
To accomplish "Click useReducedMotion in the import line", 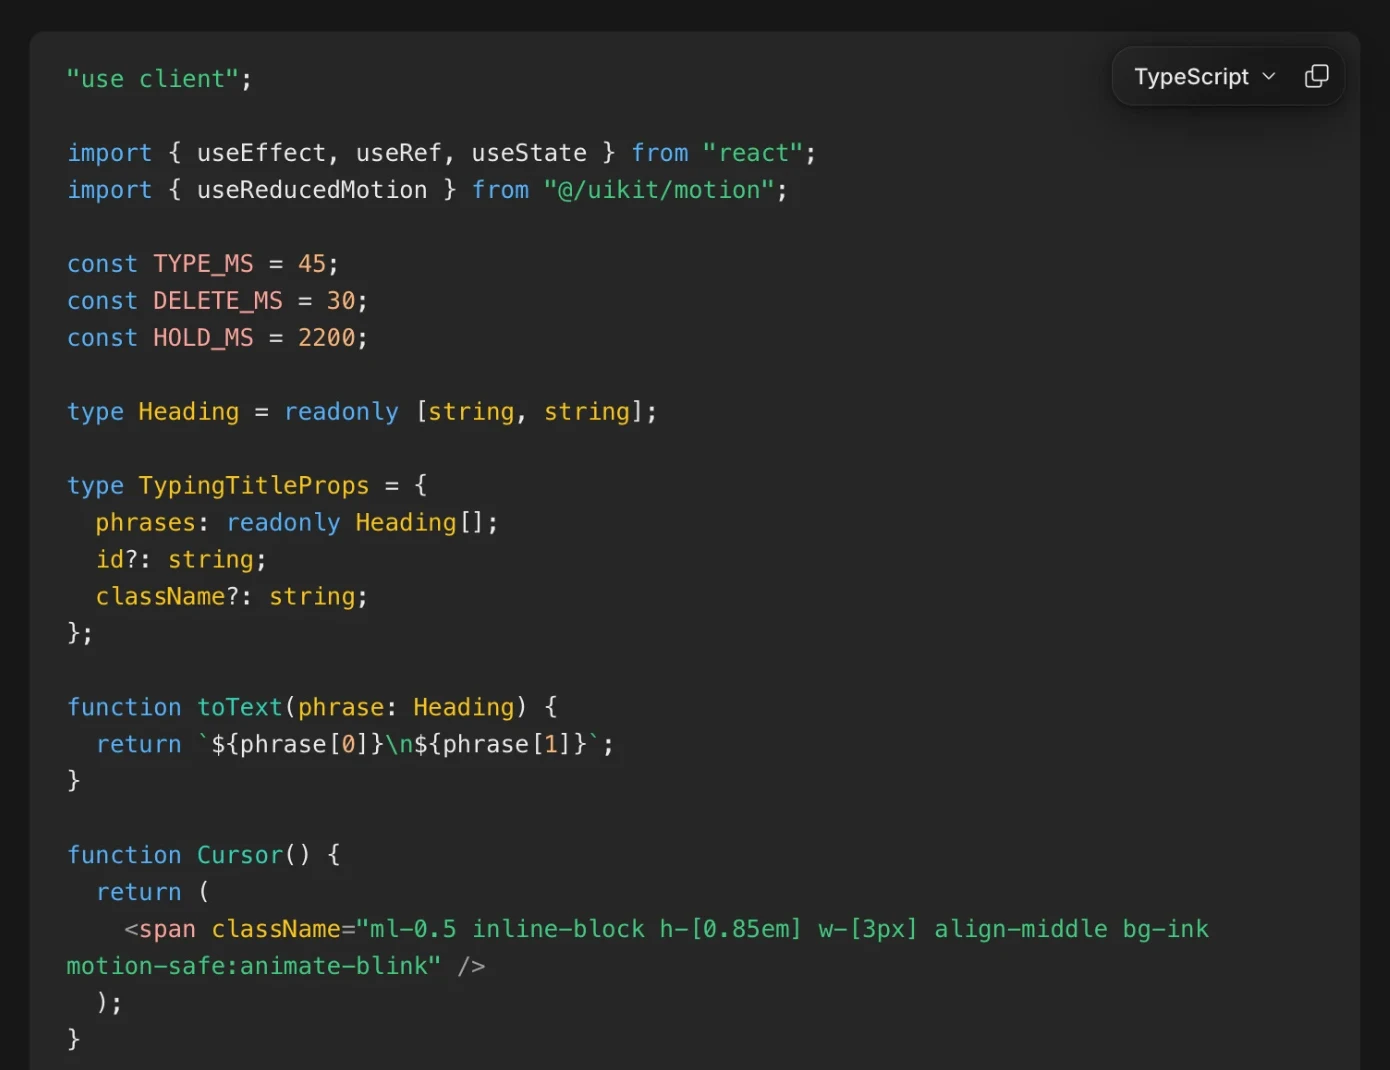I will (312, 190).
